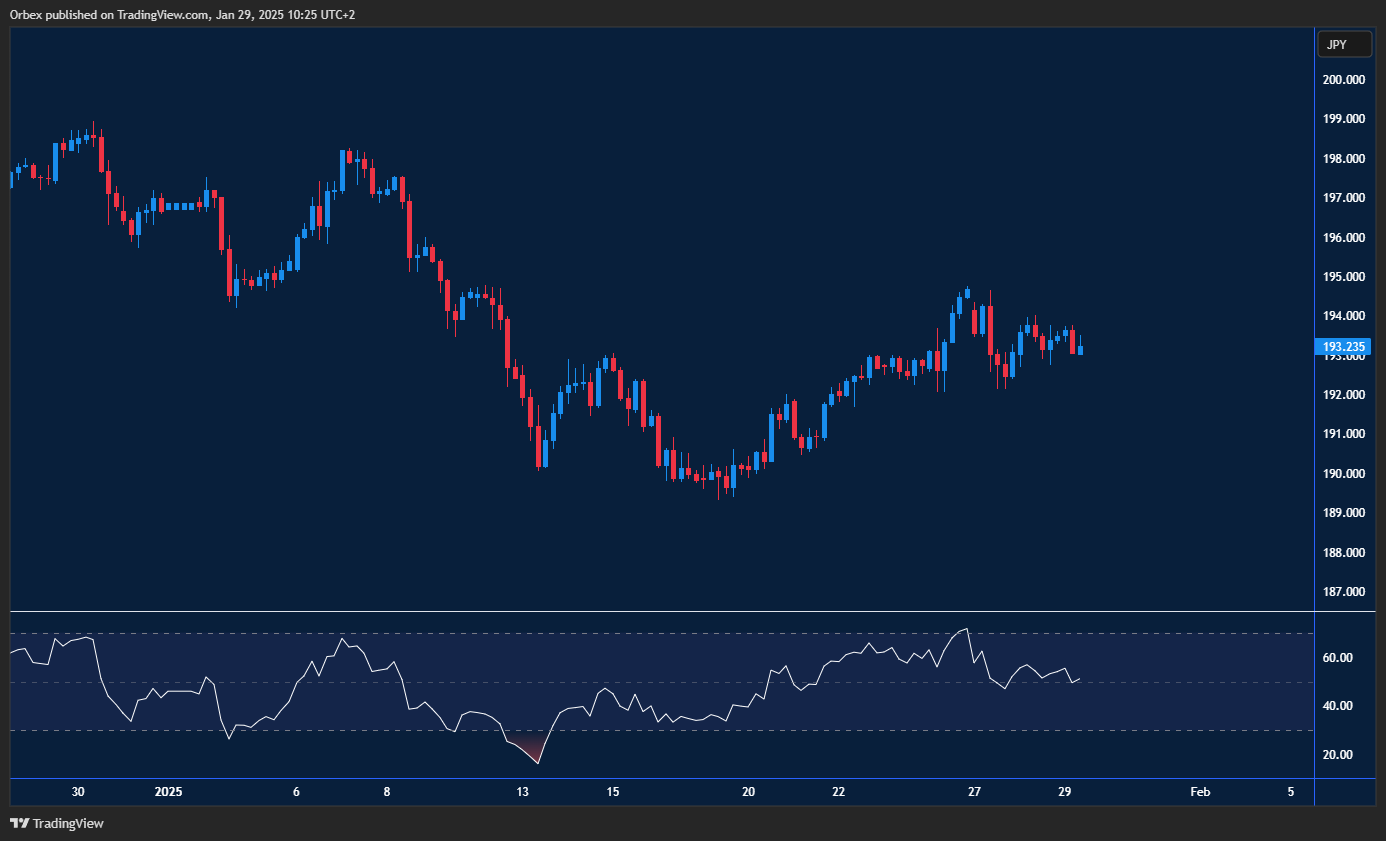
Task: Click the 13 date label on time axis
Action: (522, 792)
